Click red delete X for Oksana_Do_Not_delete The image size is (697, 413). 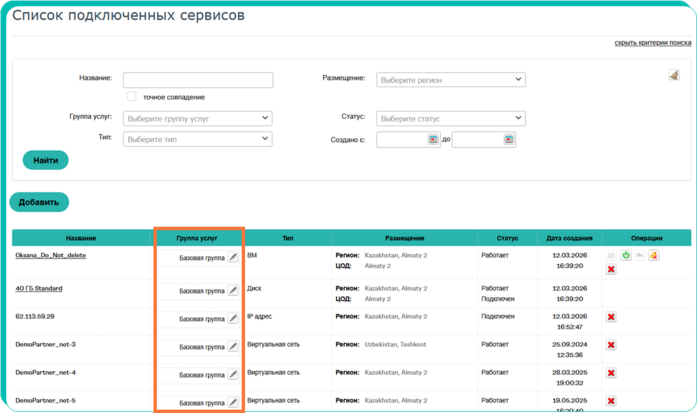tap(611, 270)
